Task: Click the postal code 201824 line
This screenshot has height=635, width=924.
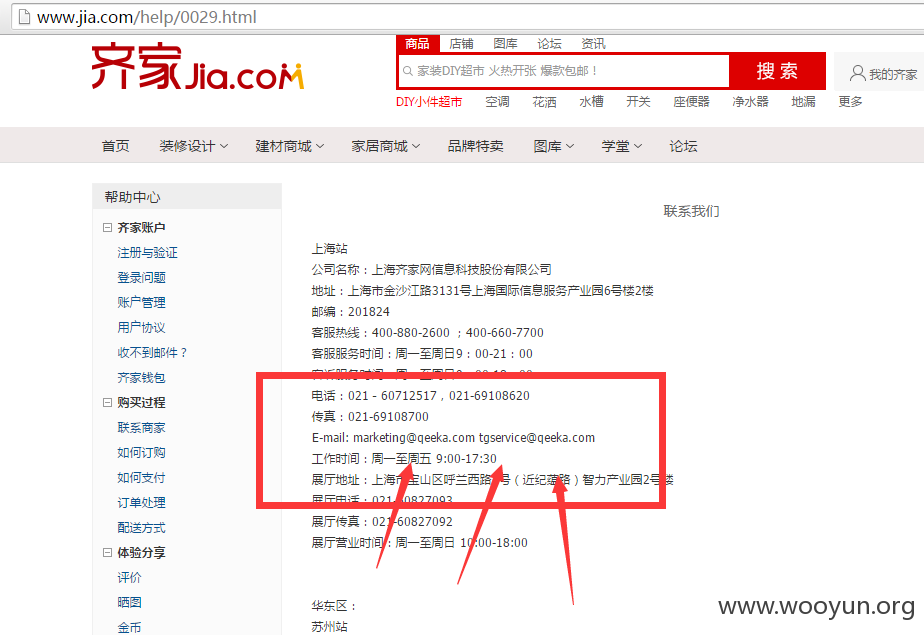Action: pos(351,312)
